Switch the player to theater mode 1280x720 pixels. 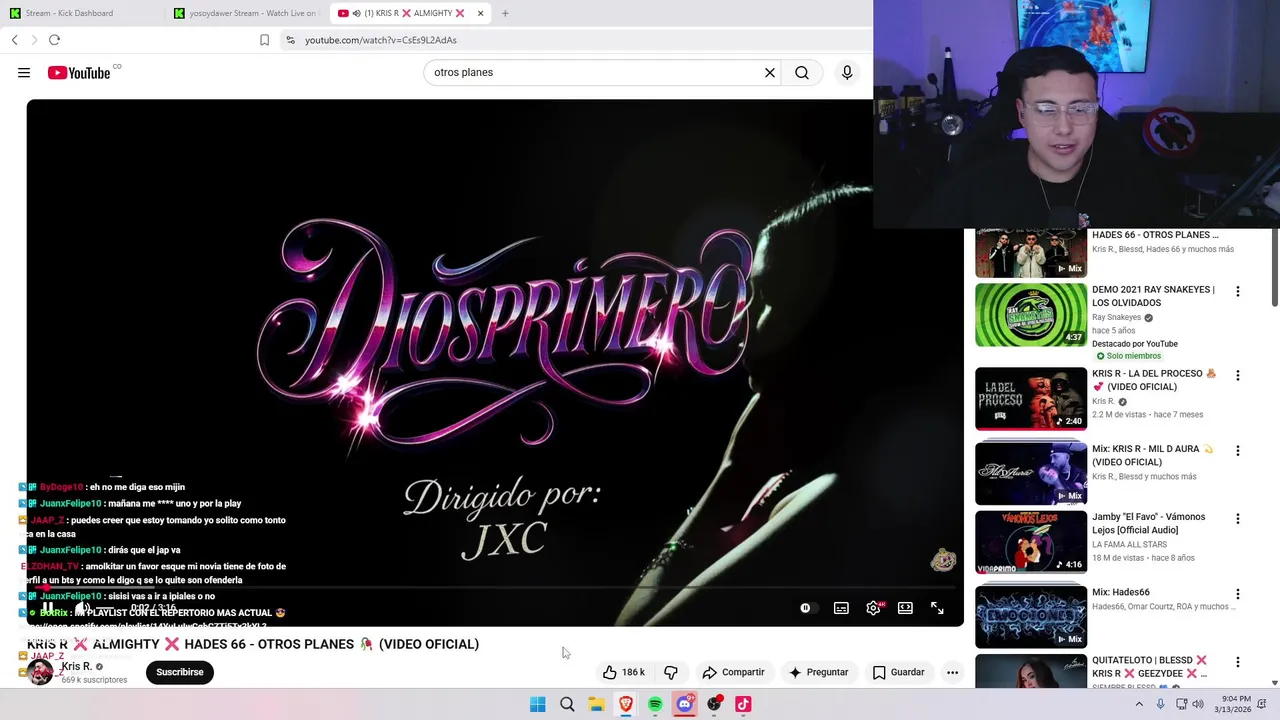[905, 608]
